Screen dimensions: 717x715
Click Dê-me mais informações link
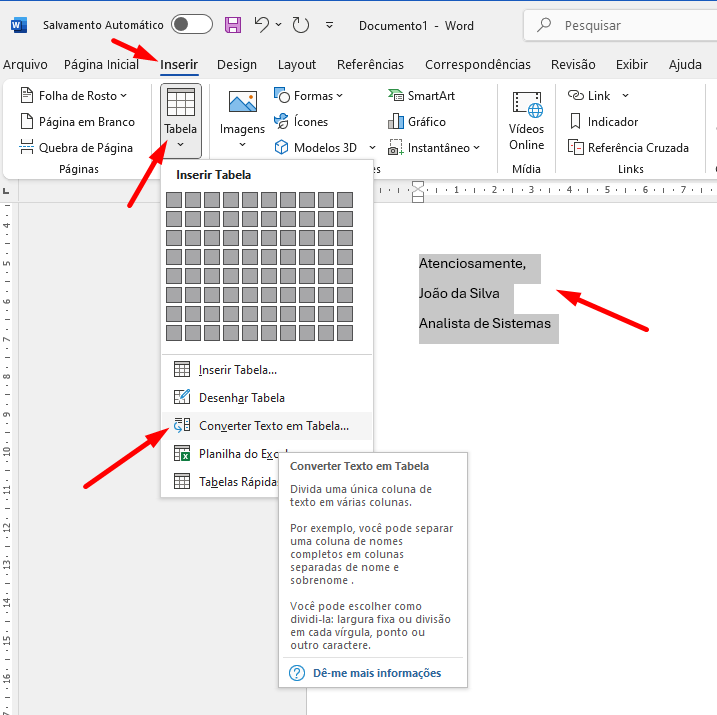[377, 673]
